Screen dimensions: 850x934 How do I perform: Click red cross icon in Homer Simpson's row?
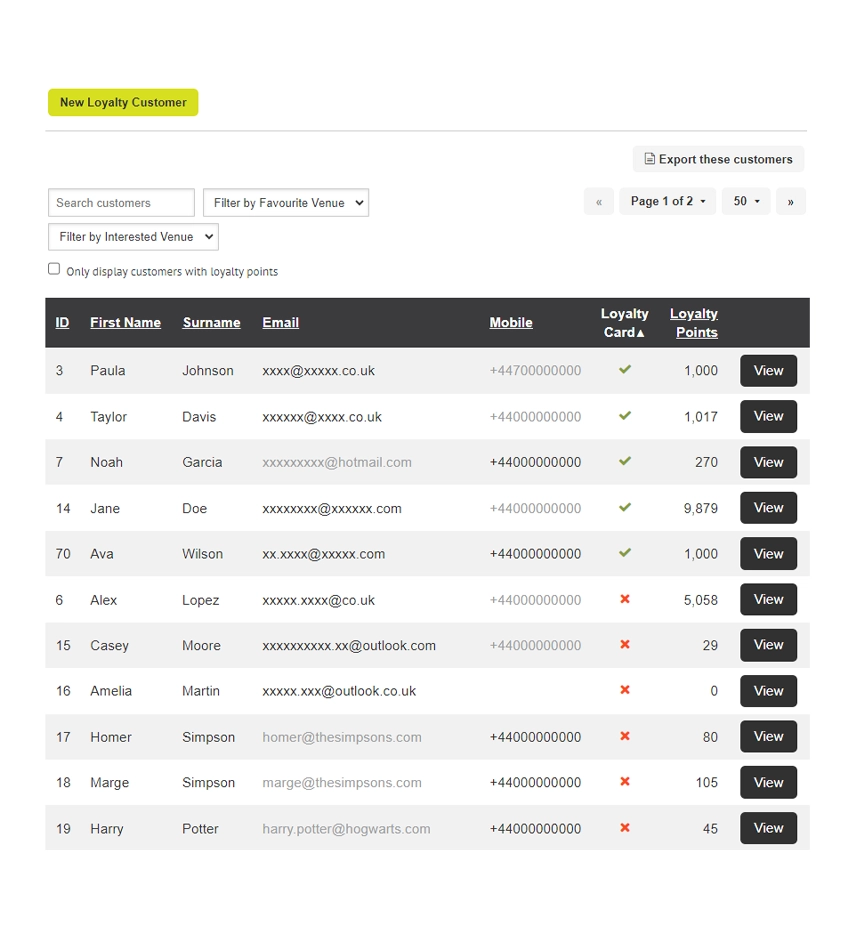coord(625,736)
